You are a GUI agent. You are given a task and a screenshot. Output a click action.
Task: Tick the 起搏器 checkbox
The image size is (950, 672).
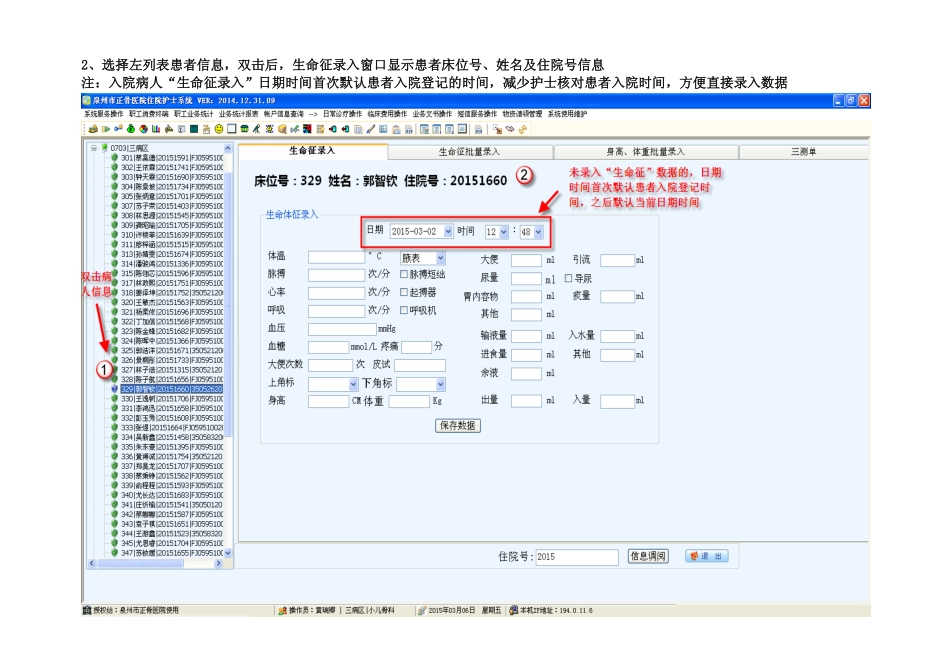[x=404, y=292]
